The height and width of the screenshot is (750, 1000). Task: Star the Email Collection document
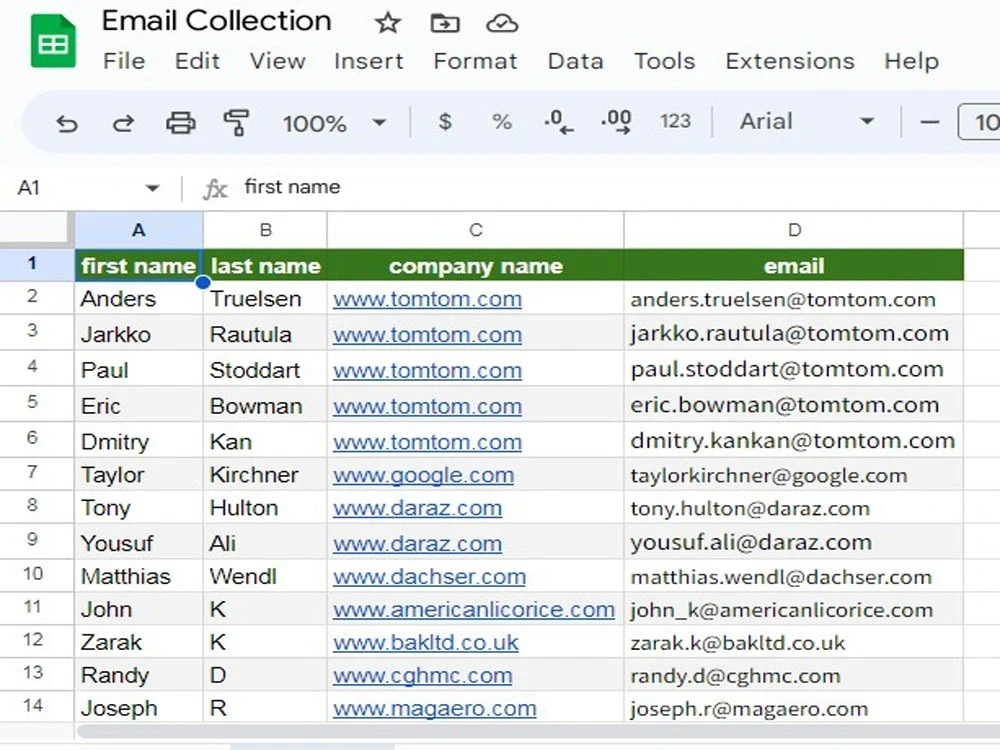coord(387,24)
